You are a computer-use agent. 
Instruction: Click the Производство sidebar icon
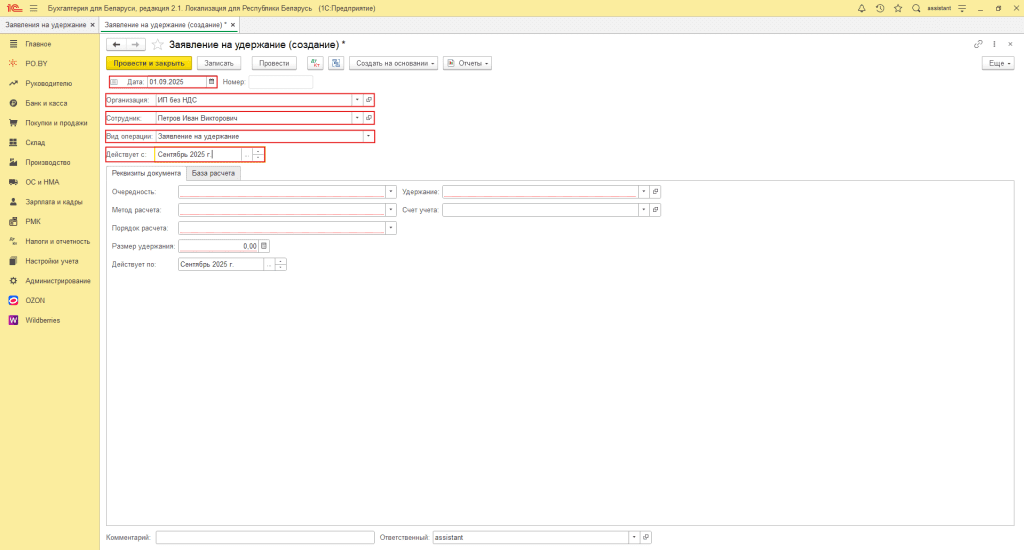click(13, 162)
